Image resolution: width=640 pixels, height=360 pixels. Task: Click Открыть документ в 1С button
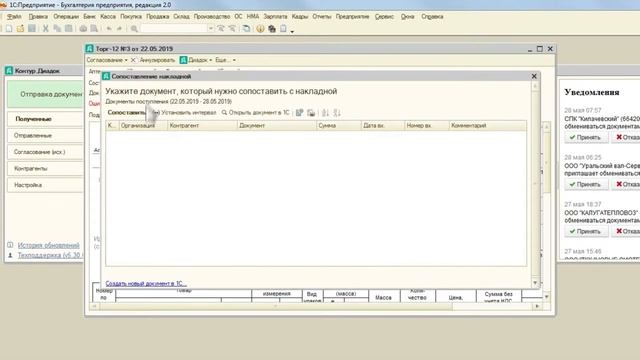tap(256, 113)
